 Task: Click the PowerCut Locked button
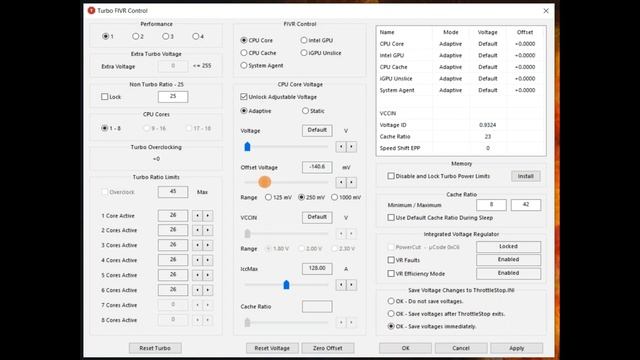(x=509, y=247)
